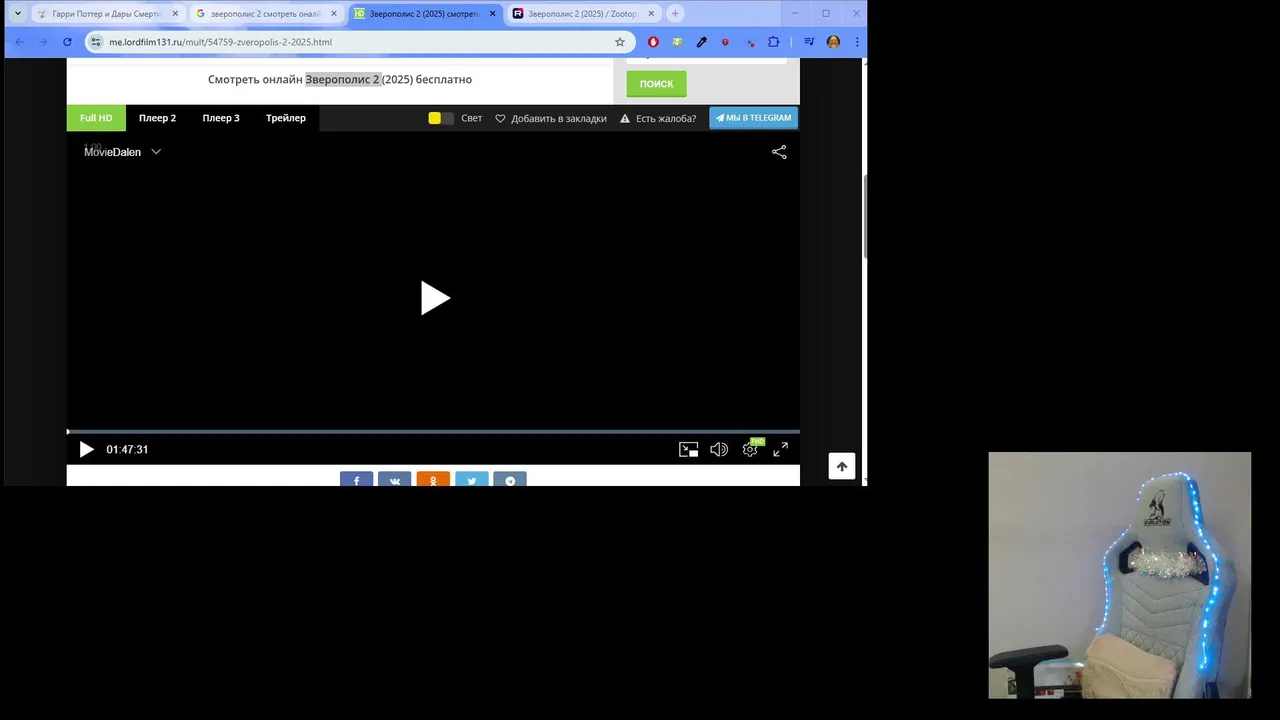Close the active lordfilm Зверополис tab
The width and height of the screenshot is (1280, 720).
(x=492, y=14)
